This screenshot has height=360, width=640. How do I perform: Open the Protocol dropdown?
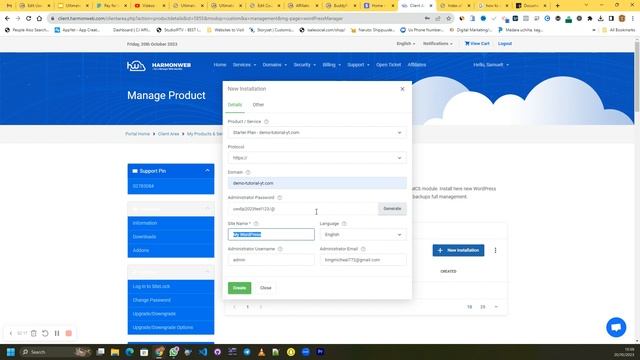pos(317,158)
